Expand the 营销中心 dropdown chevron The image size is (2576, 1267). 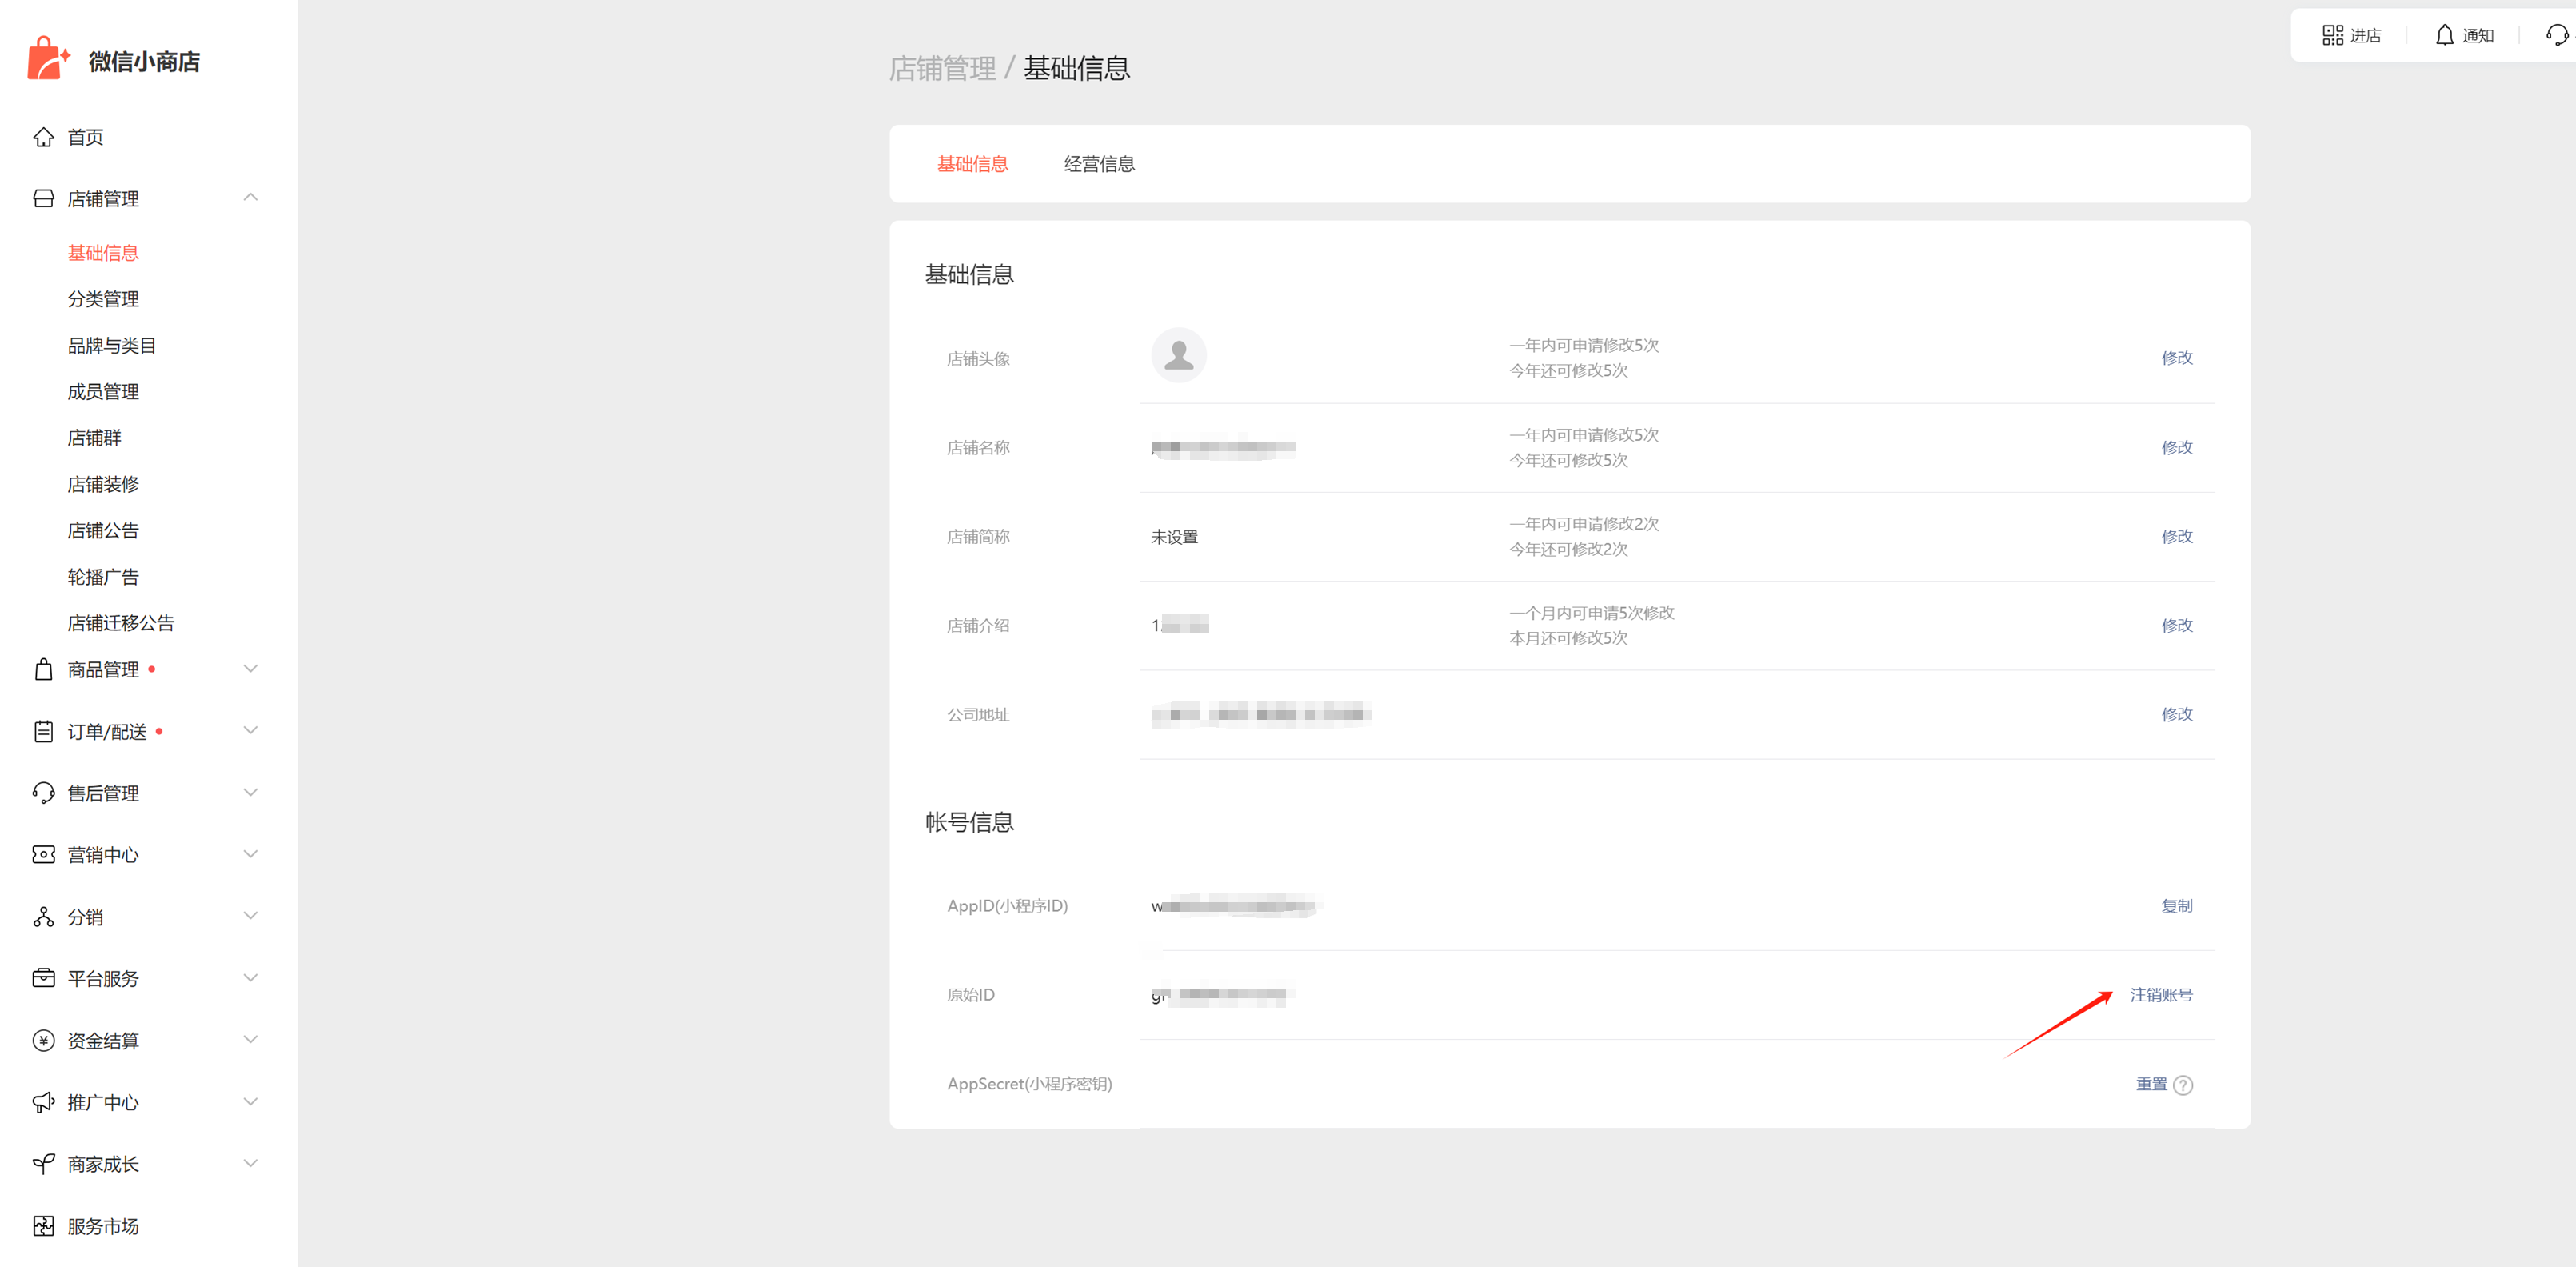coord(250,854)
